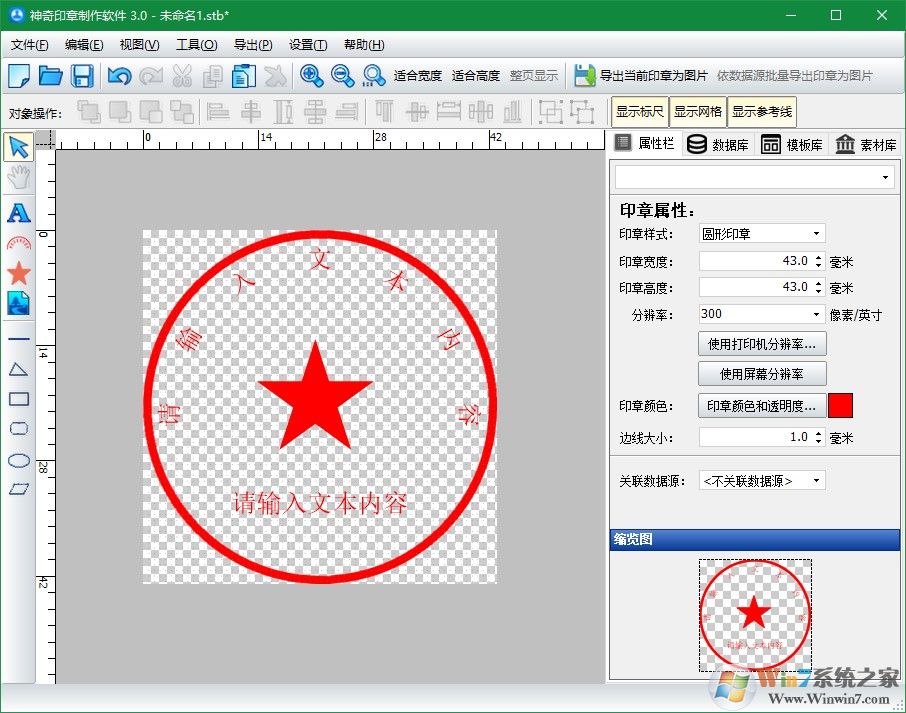Open the 关联数据源 dropdown
Screen dimensions: 906x713
coord(762,481)
